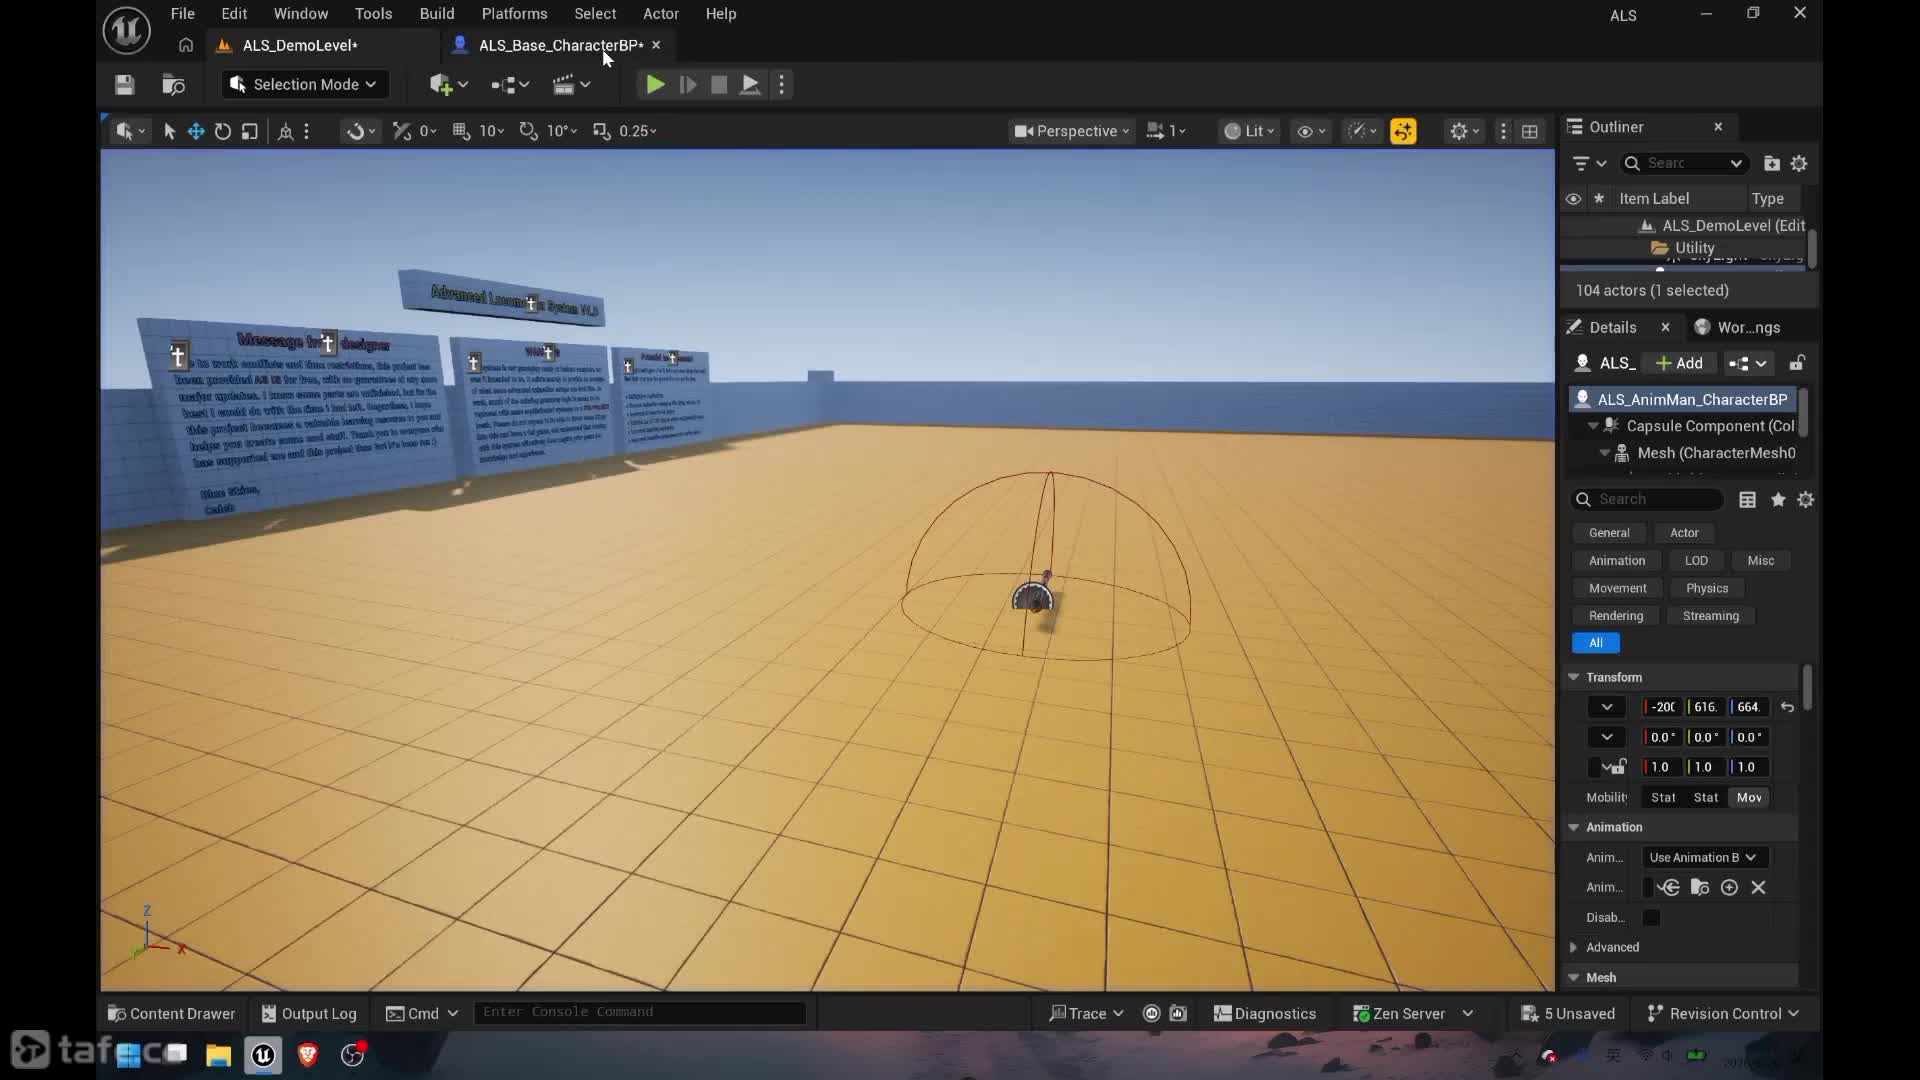The height and width of the screenshot is (1080, 1920).
Task: Open Outliner settings gear
Action: point(1799,164)
